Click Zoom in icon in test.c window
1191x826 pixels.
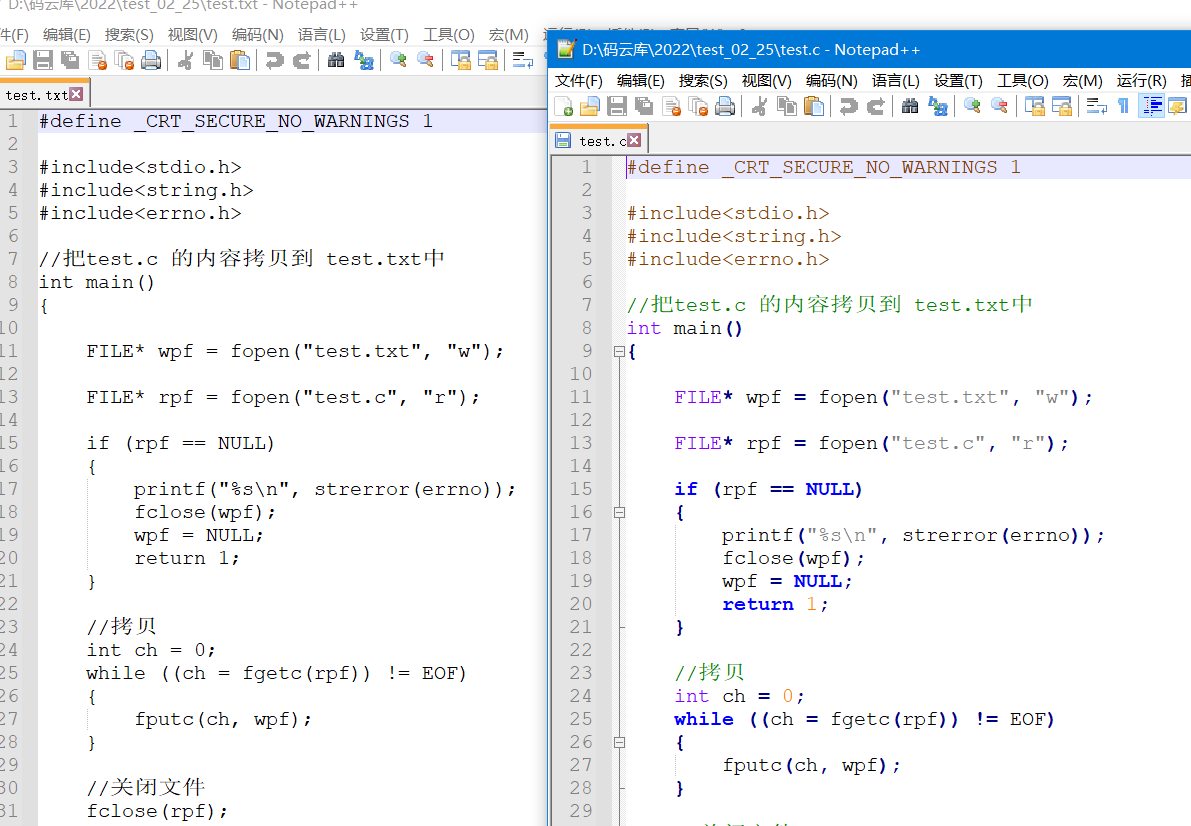971,106
